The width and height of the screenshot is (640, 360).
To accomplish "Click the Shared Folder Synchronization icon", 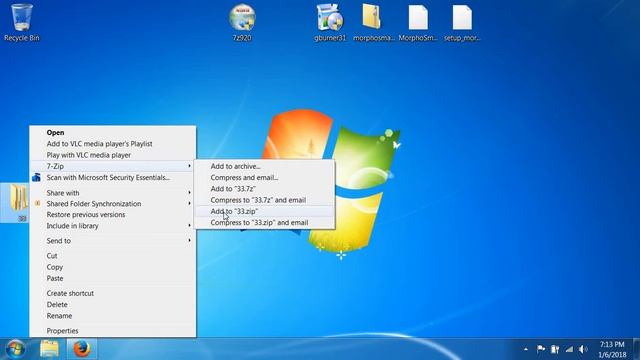I will point(37,203).
